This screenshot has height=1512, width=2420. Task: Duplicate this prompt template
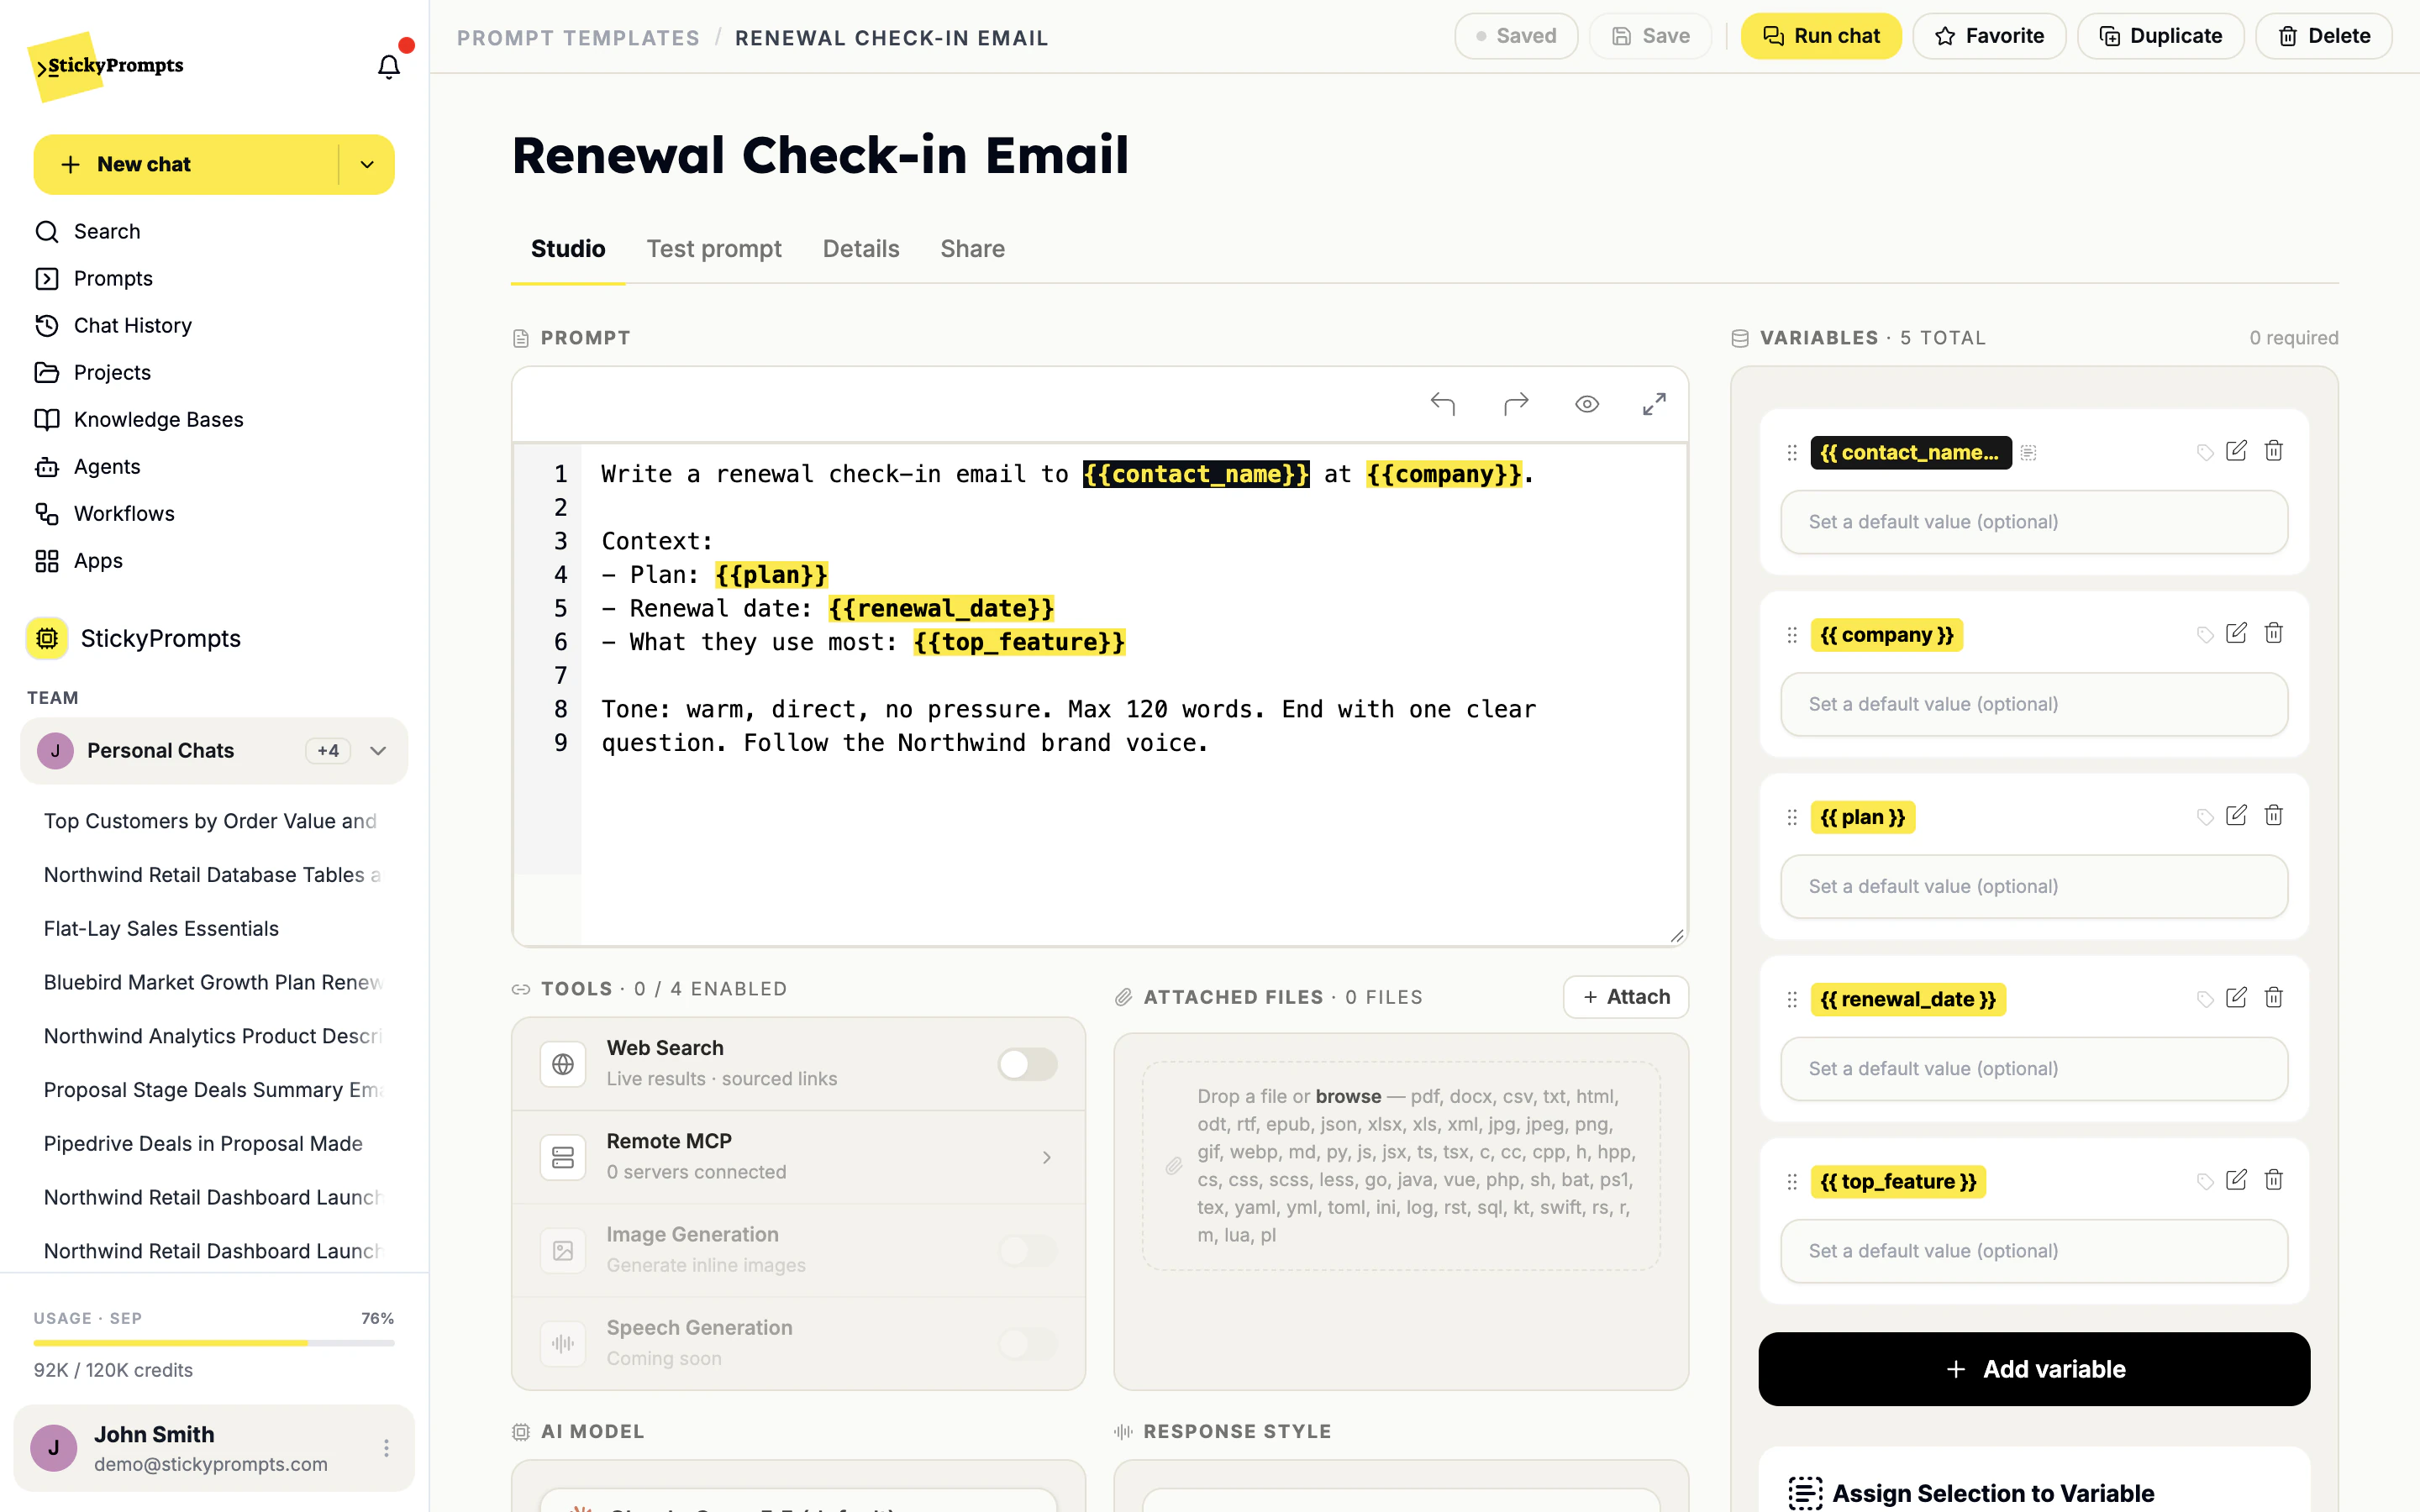click(2160, 36)
